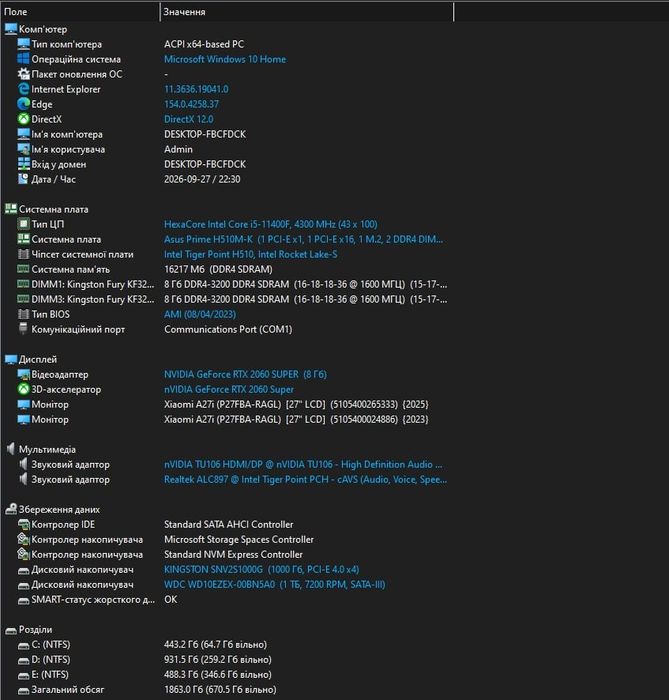Open the Asus Prime H510M-K motherboard link
Image resolution: width=669 pixels, height=700 pixels.
click(303, 239)
